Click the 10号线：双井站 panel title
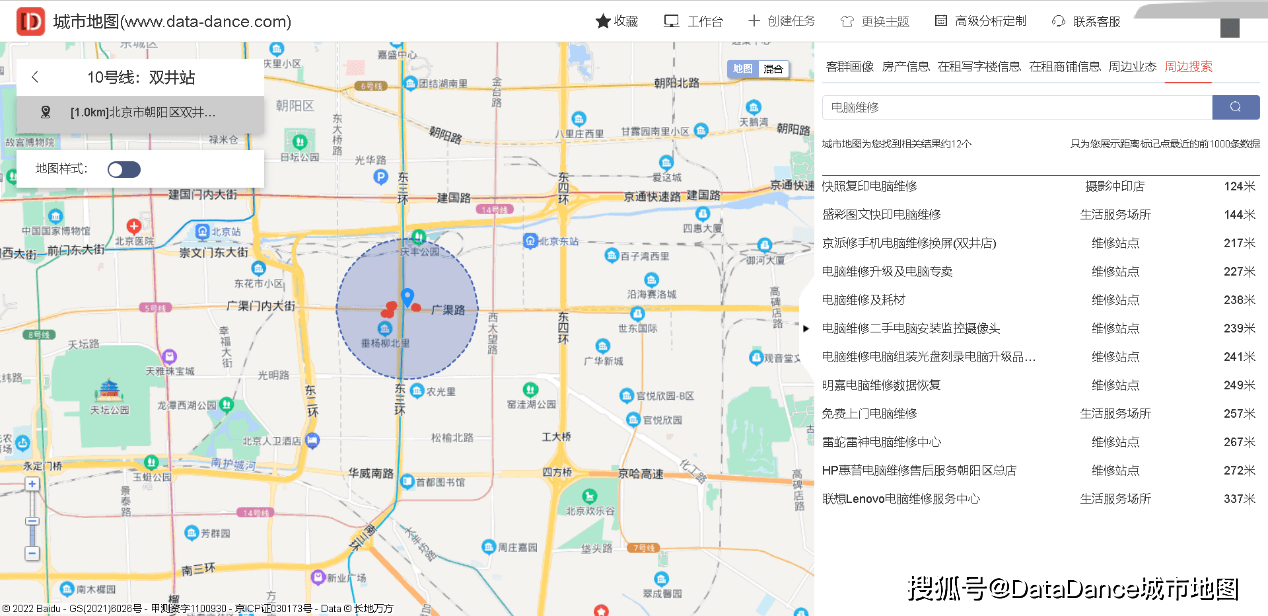This screenshot has width=1268, height=616. point(141,77)
